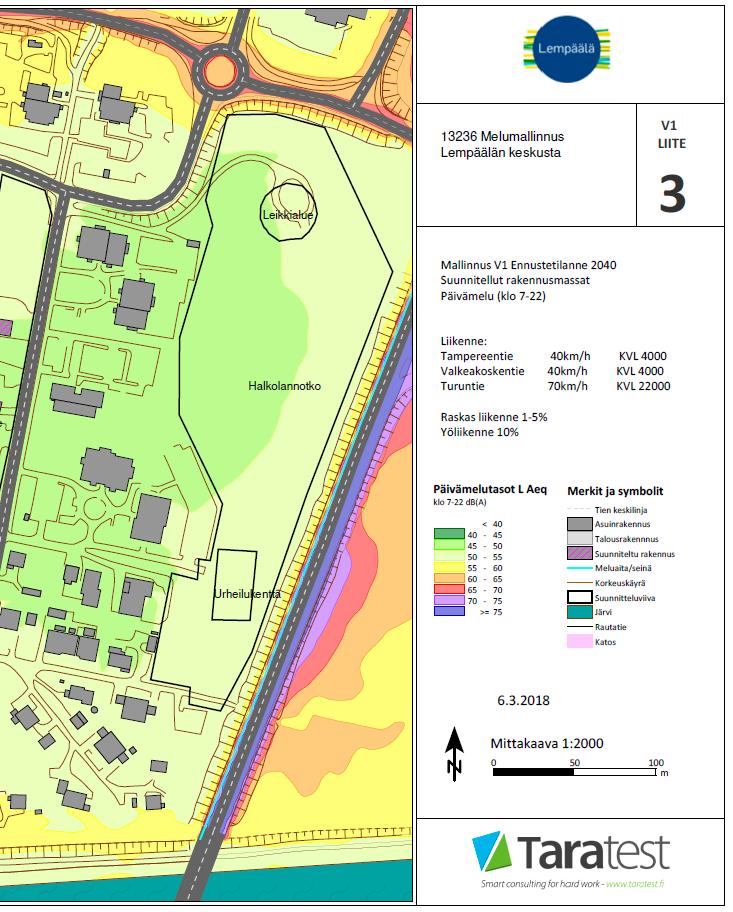
Task: Click the 65 - 70 dB red swatch
Action: (449, 589)
